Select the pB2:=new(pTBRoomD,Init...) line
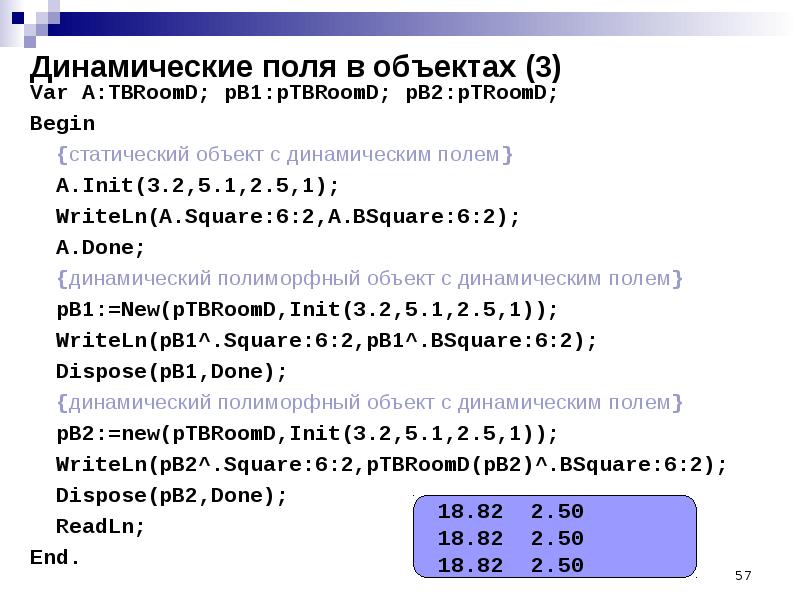800x600 pixels. click(x=307, y=433)
